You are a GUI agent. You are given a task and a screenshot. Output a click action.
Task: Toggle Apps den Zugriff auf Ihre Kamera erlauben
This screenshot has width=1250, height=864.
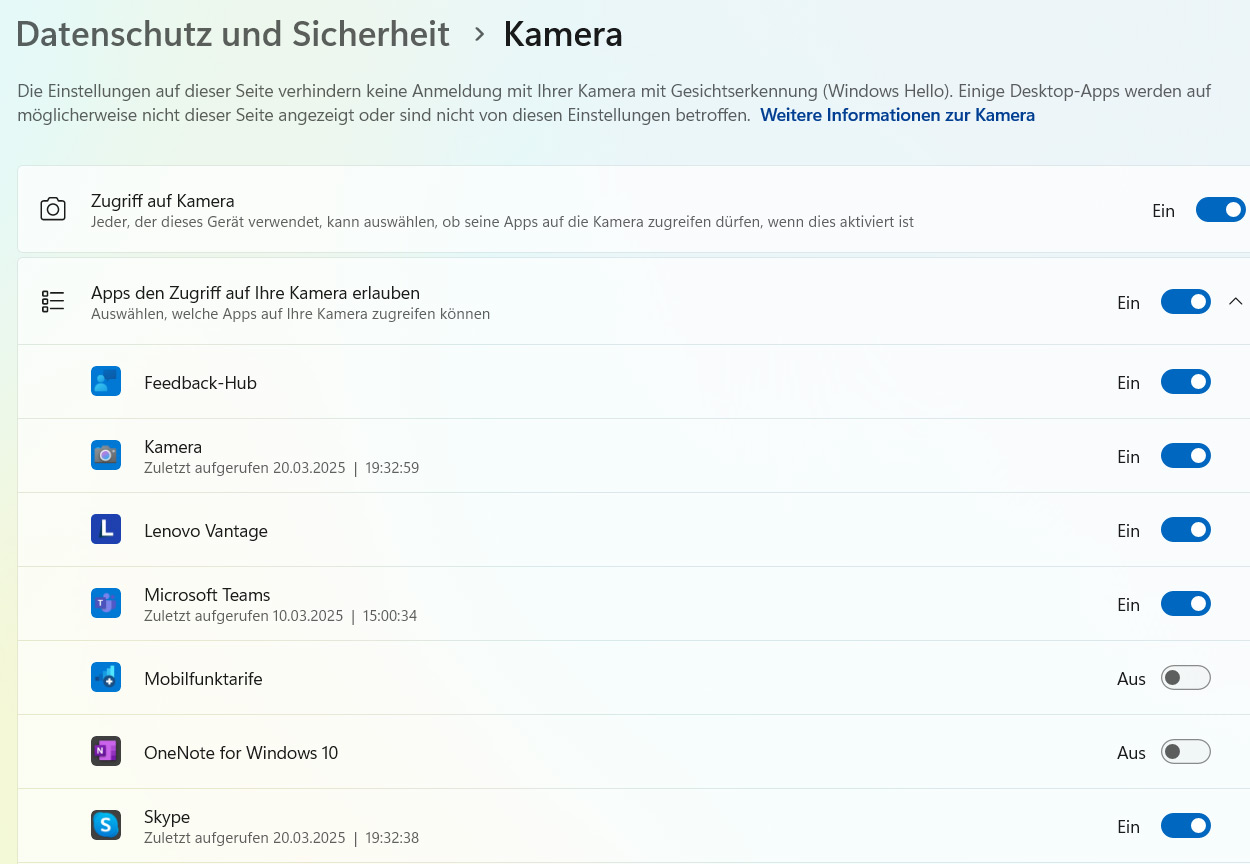point(1186,302)
